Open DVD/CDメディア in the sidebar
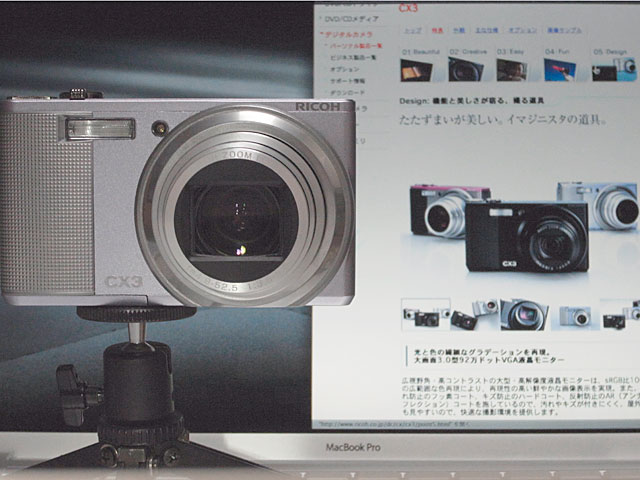The image size is (640, 480). (351, 19)
